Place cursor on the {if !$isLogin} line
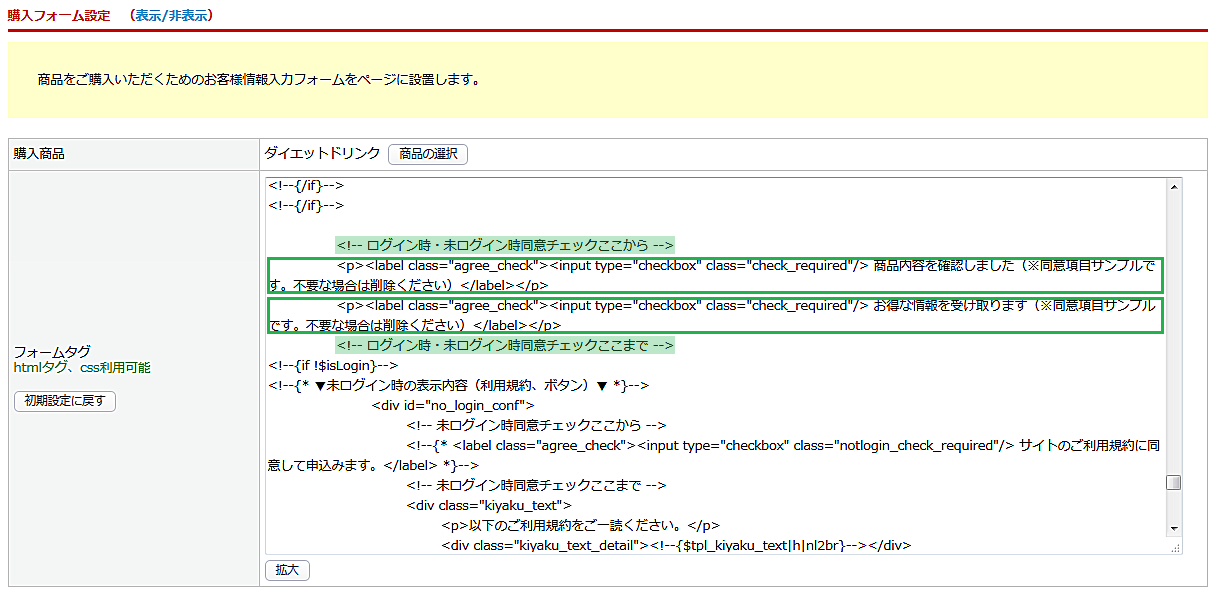The height and width of the screenshot is (595, 1217). (333, 365)
